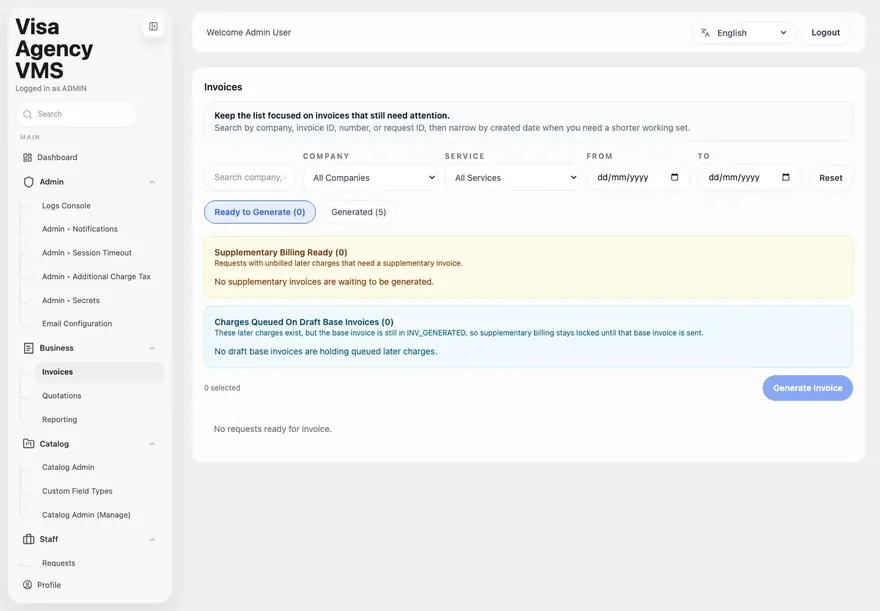Open Quotations page
Screen dimensions: 880x611
coord(62,396)
